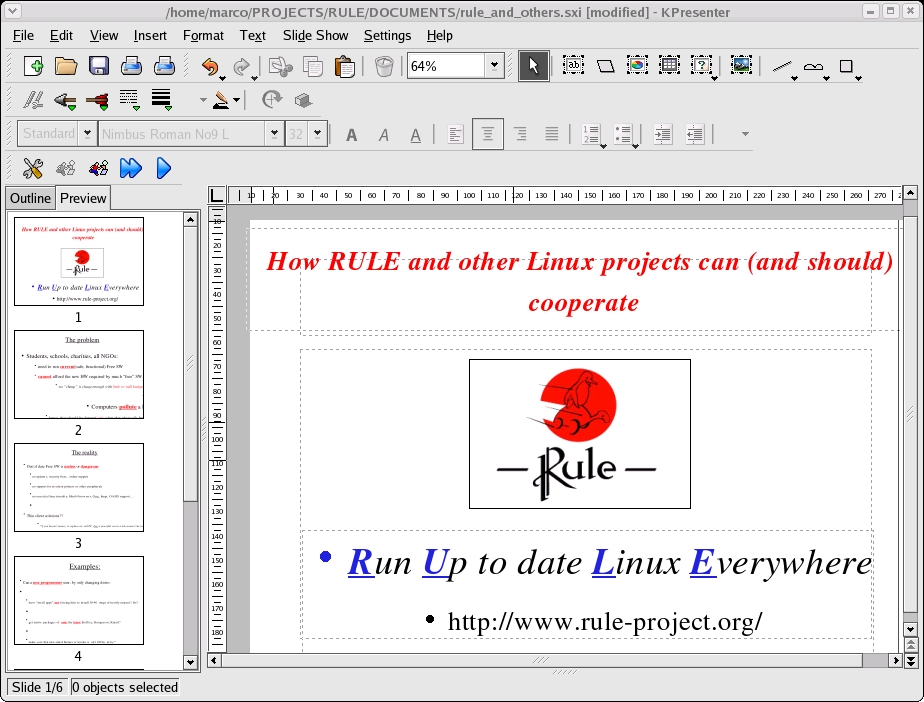Image resolution: width=924 pixels, height=702 pixels.
Task: Cut the selection with the scissors icon
Action: 280,67
